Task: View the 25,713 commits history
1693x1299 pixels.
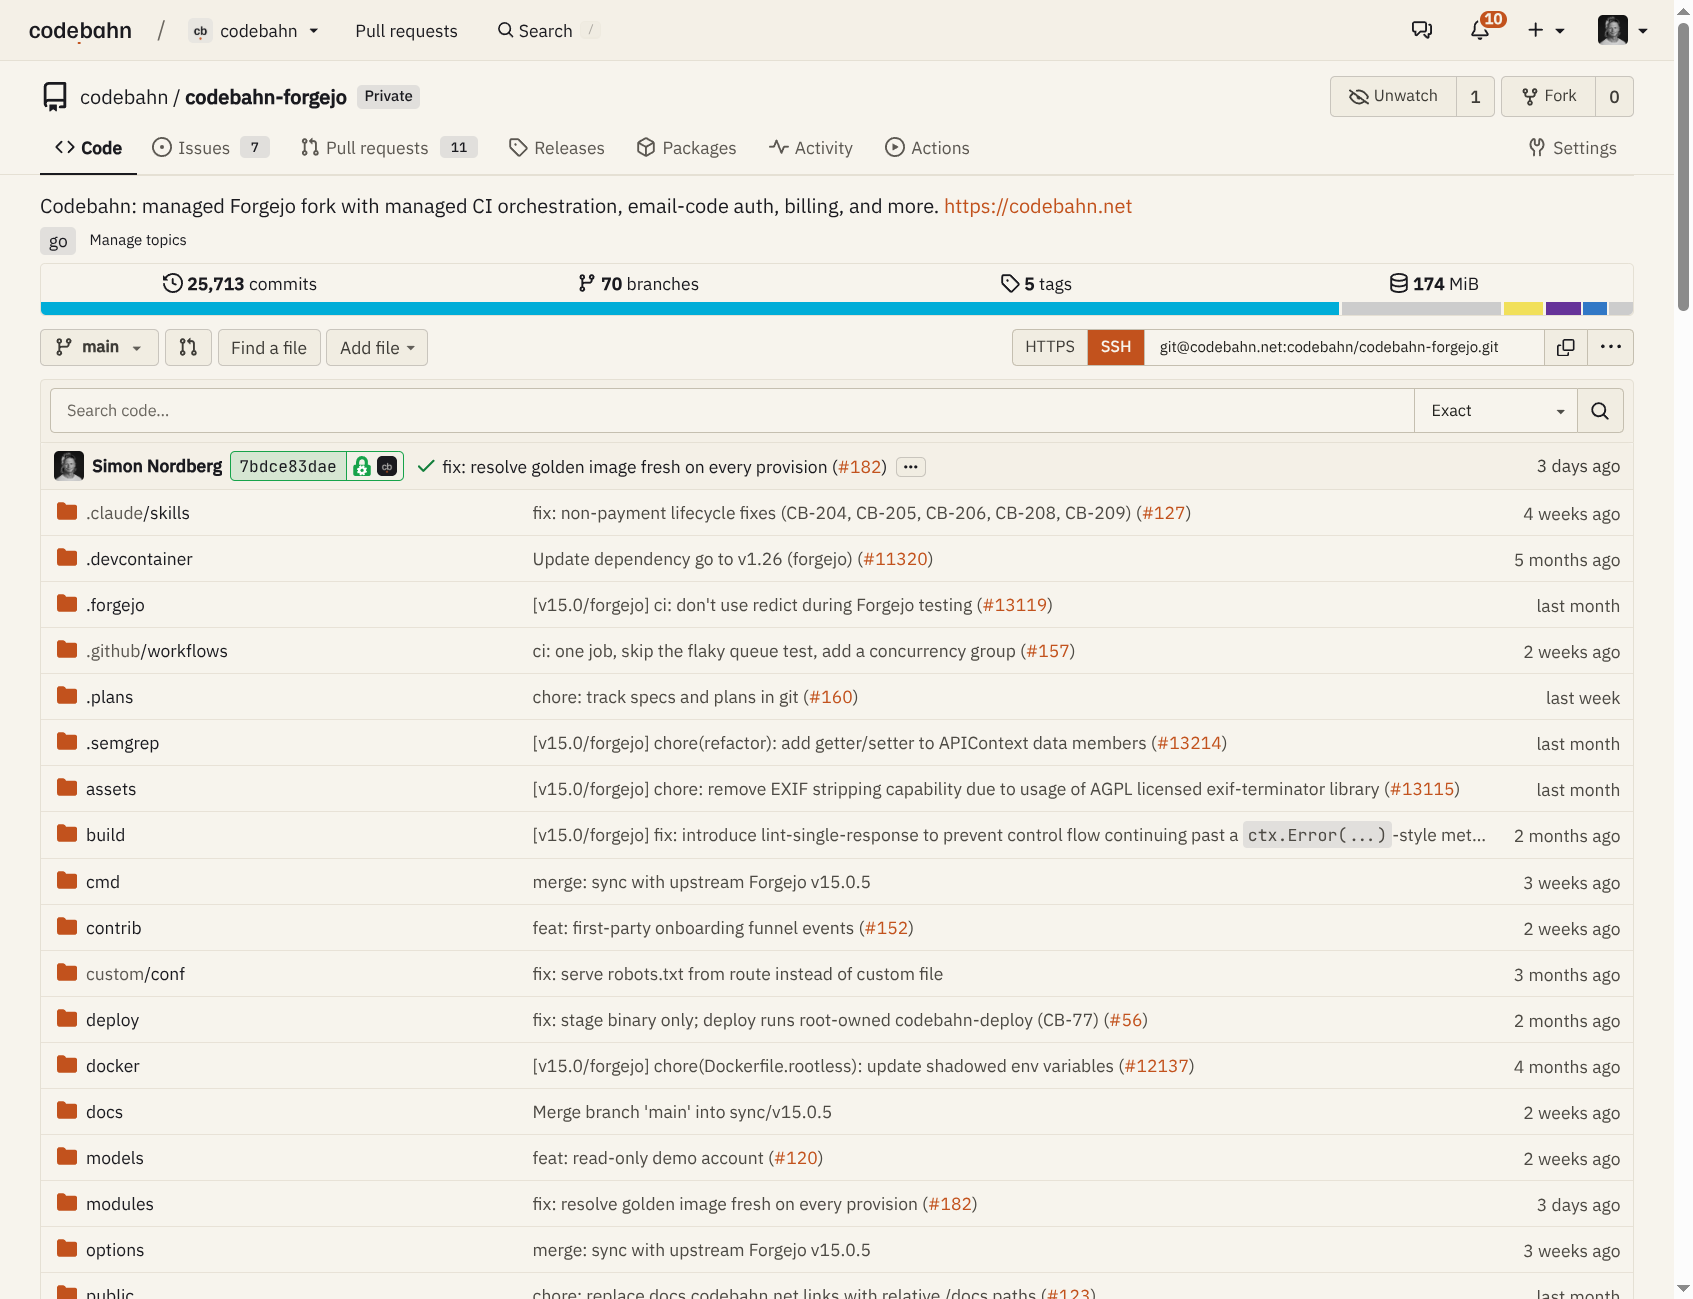Action: point(240,284)
